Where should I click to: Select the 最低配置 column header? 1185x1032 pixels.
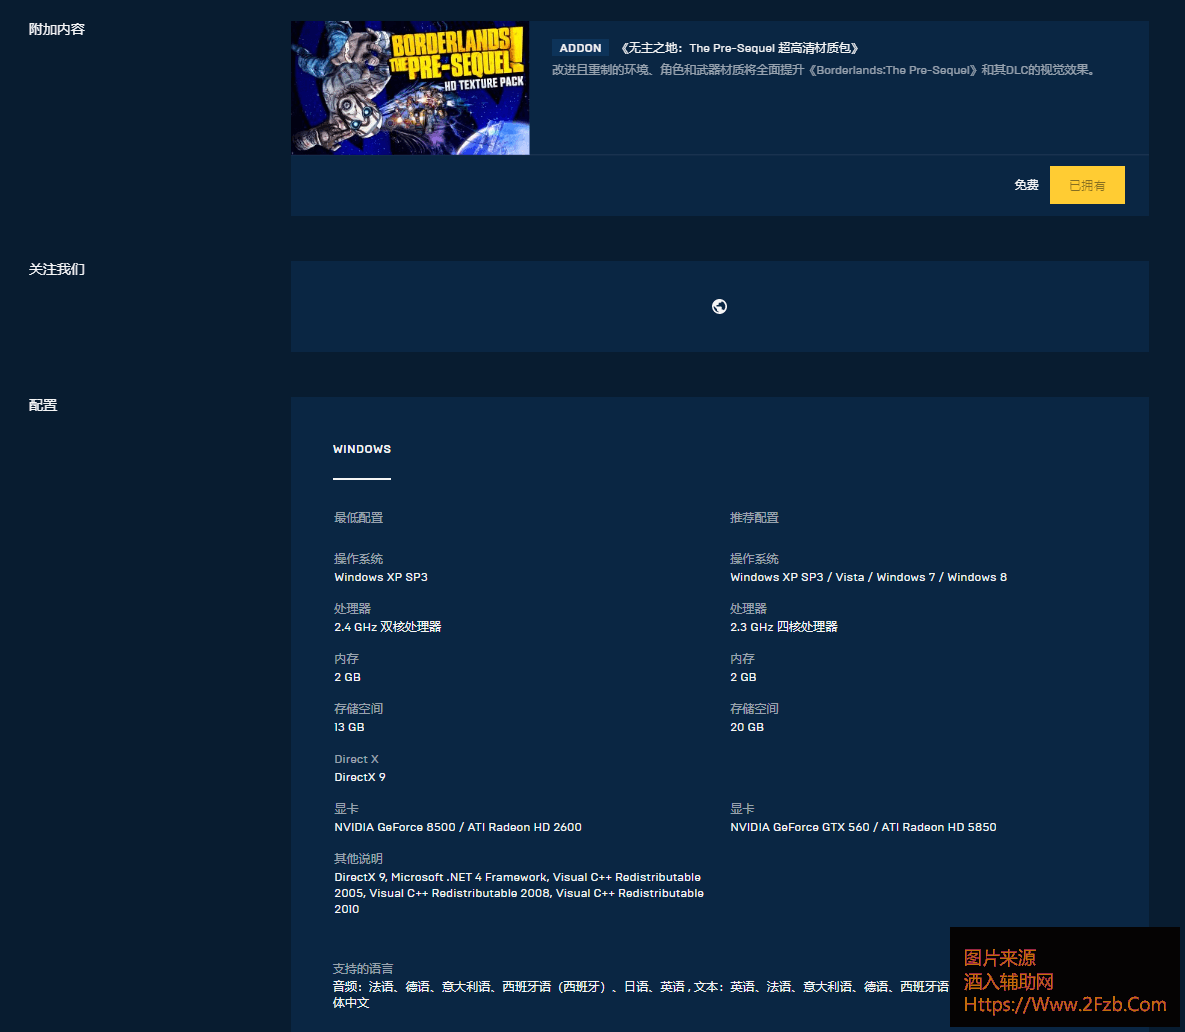pyautogui.click(x=358, y=518)
